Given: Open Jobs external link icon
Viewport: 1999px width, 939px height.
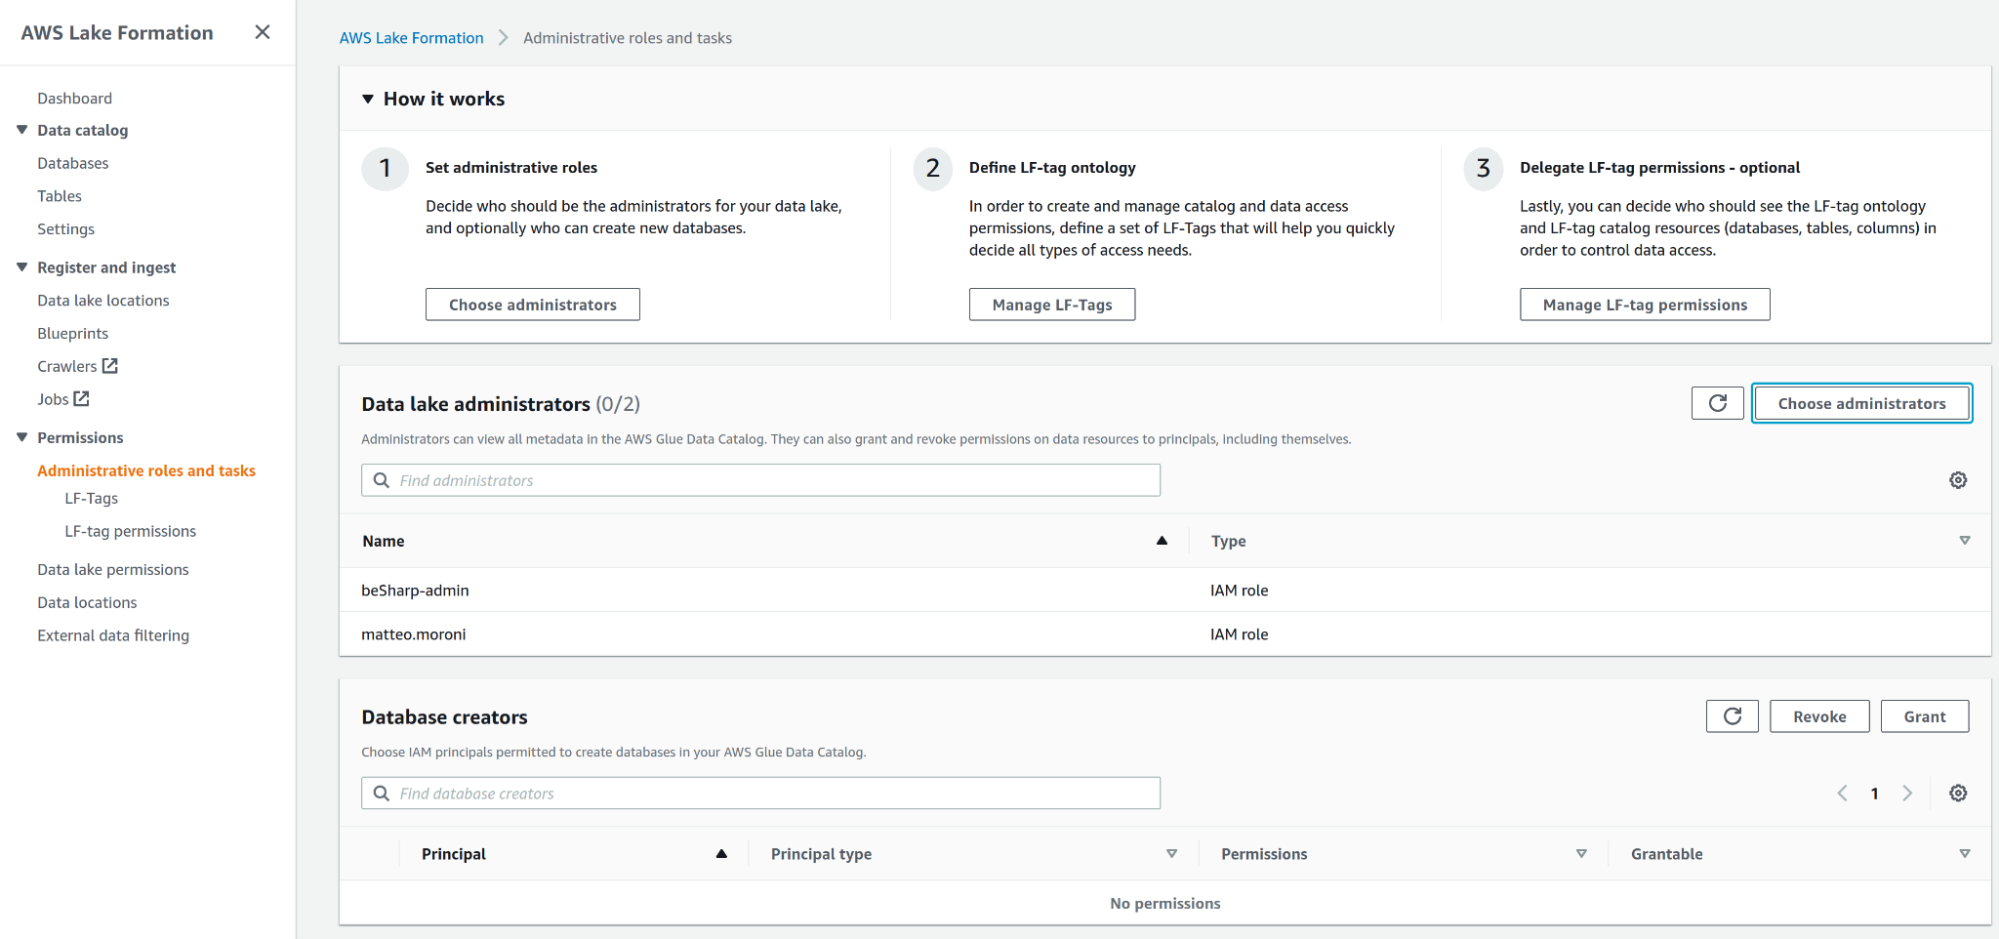Looking at the screenshot, I should [82, 398].
